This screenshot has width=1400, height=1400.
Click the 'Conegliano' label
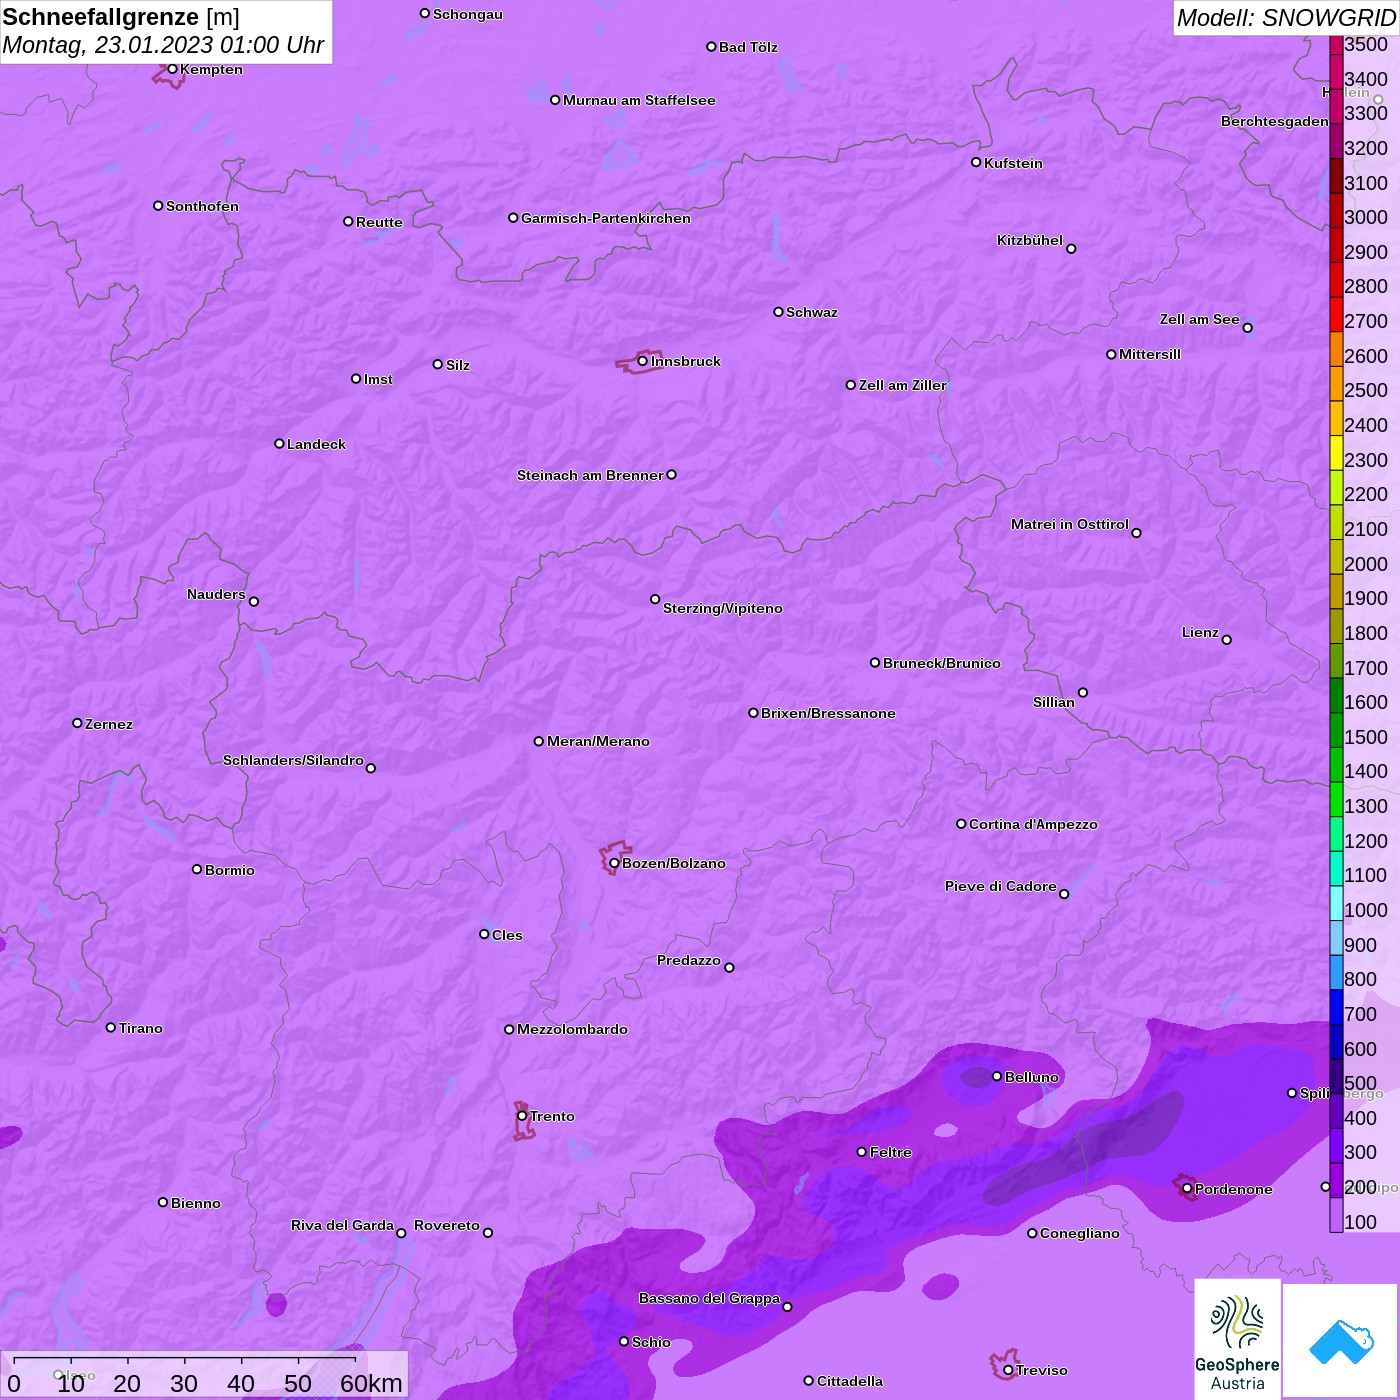coord(1080,1233)
